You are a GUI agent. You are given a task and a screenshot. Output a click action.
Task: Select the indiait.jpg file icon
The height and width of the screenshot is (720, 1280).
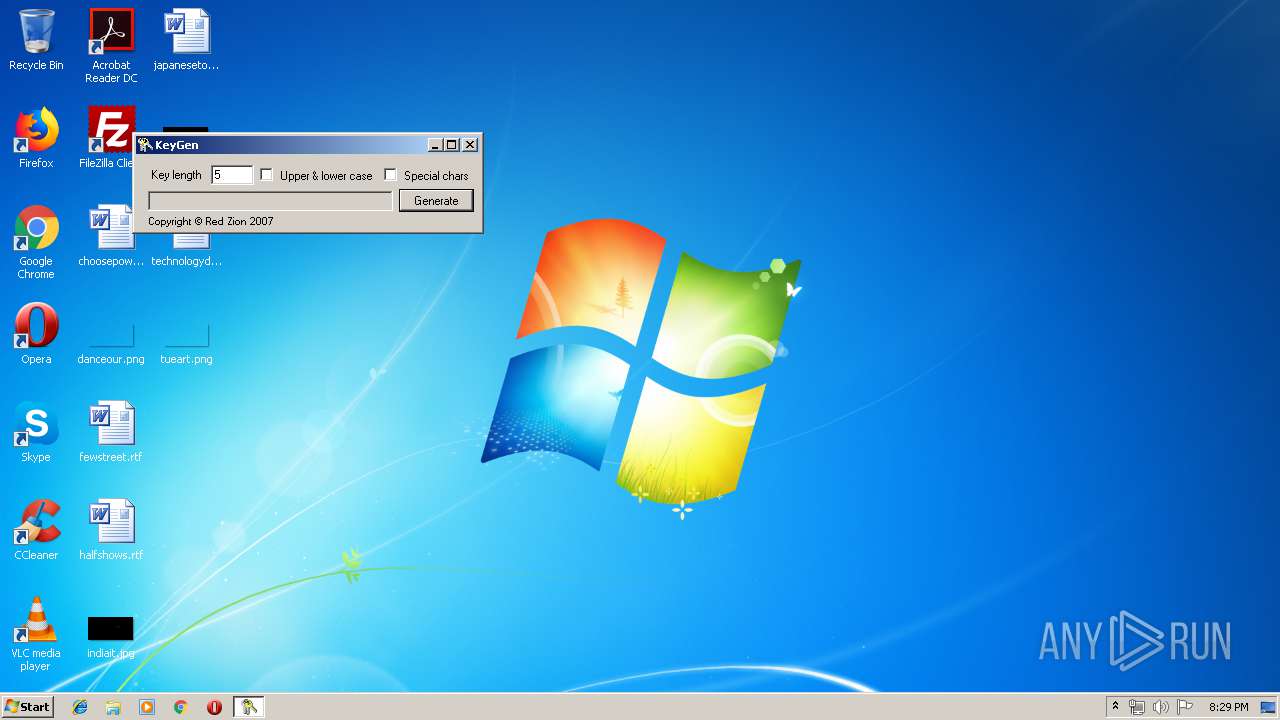tap(111, 638)
